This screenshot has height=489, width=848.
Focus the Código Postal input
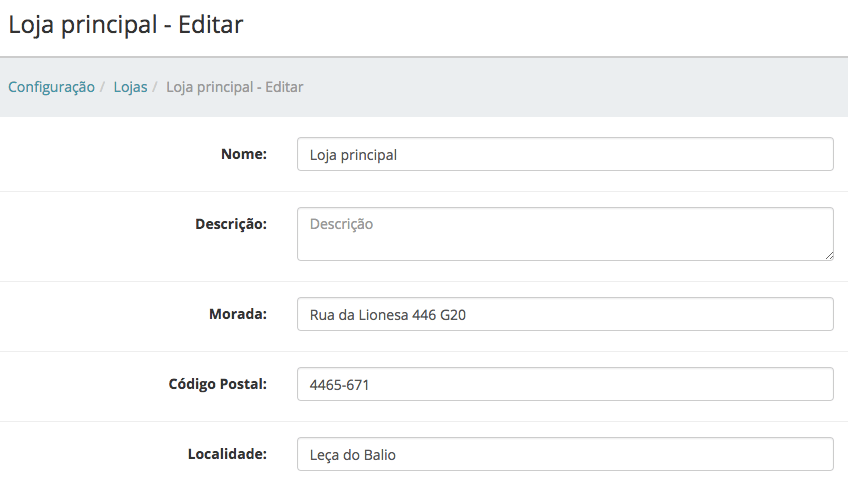click(x=564, y=384)
